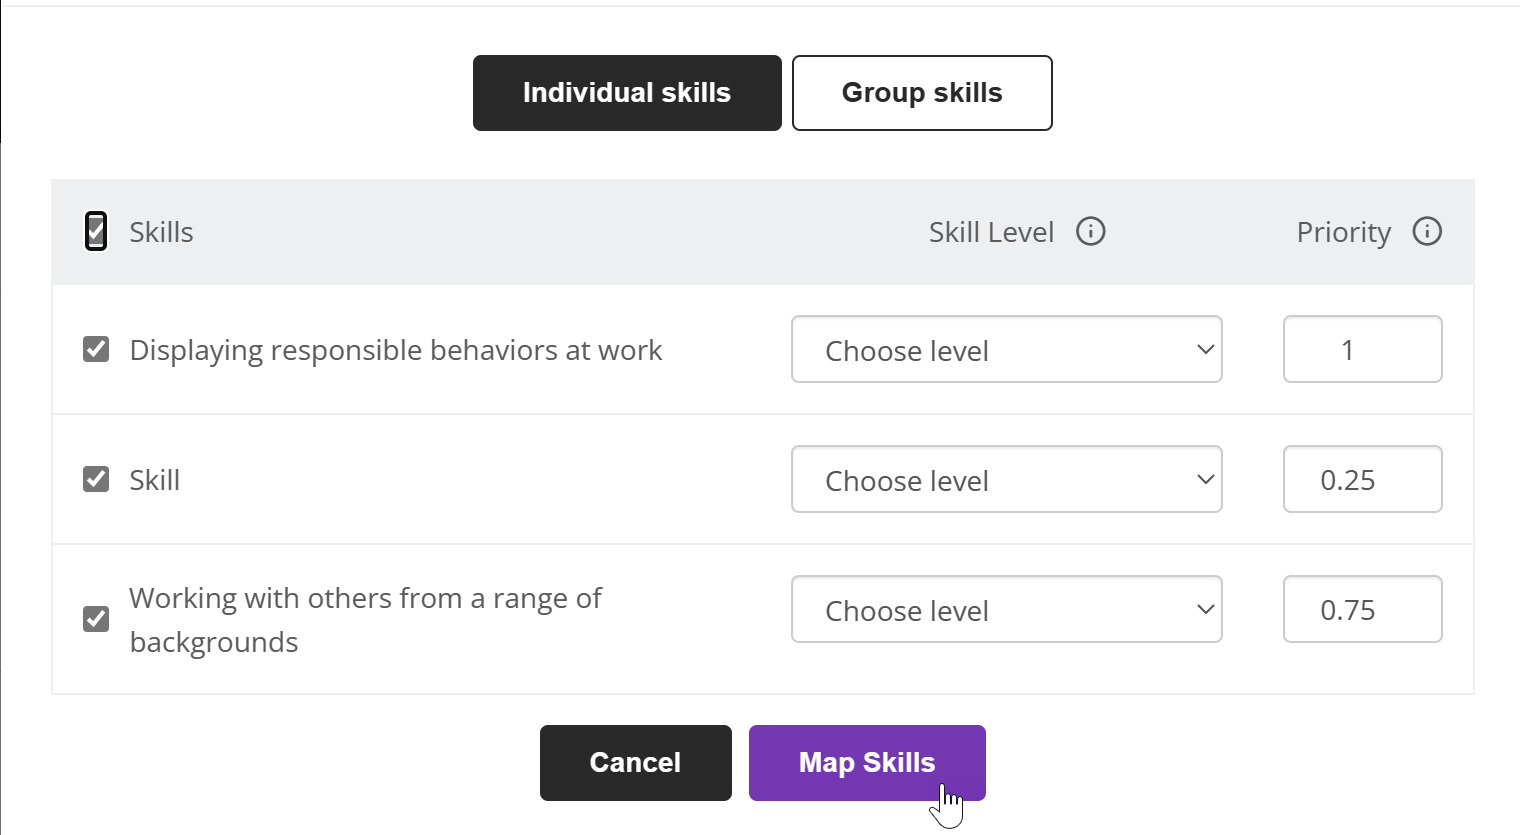Open level dropdown for Displaying responsible behaviors

click(1007, 349)
